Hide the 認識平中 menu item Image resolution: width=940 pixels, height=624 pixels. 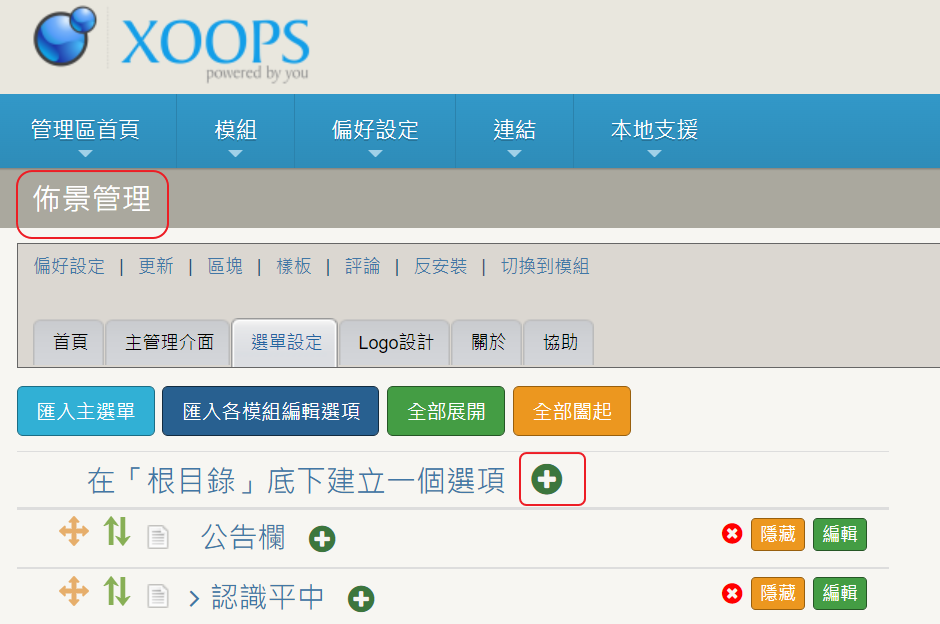778,594
